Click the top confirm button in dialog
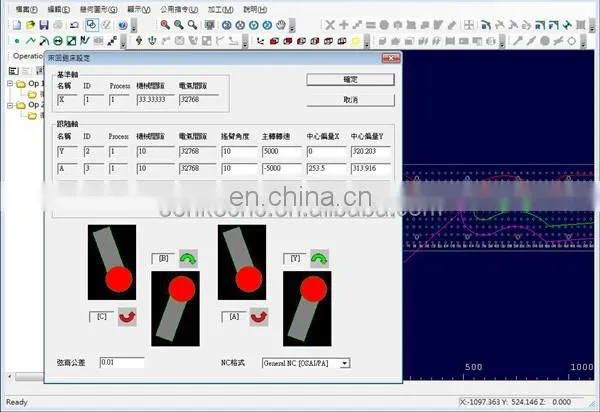The width and height of the screenshot is (600, 412). [x=350, y=80]
